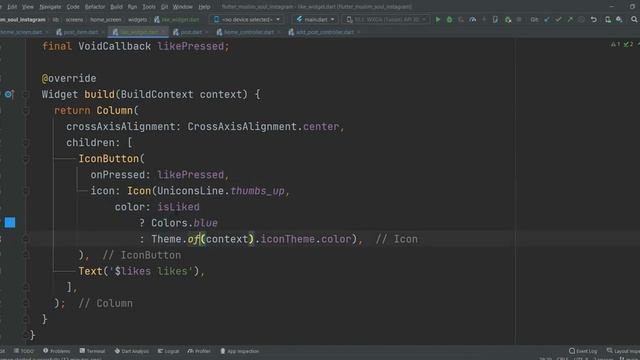Start debugging with the green bug icon
The image size is (640, 360).
(449, 19)
